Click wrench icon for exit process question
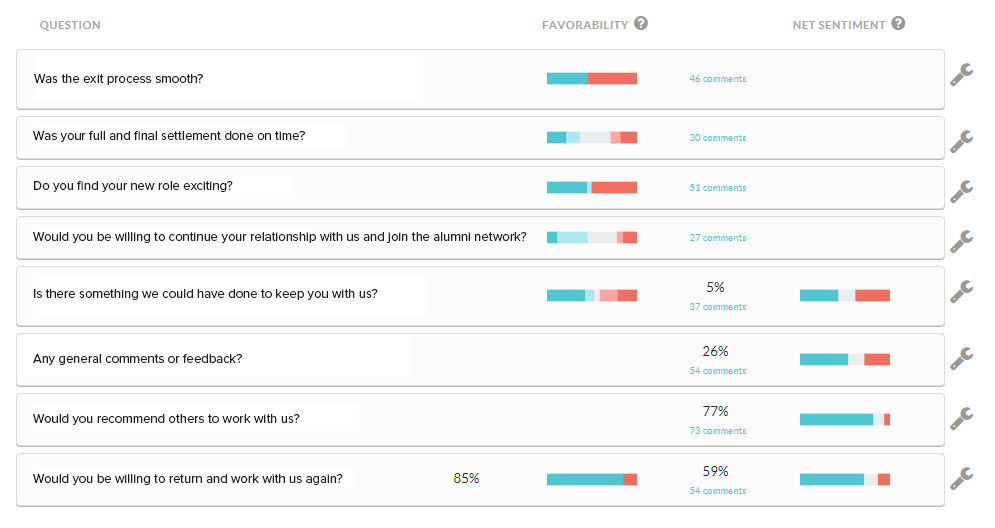 point(961,75)
